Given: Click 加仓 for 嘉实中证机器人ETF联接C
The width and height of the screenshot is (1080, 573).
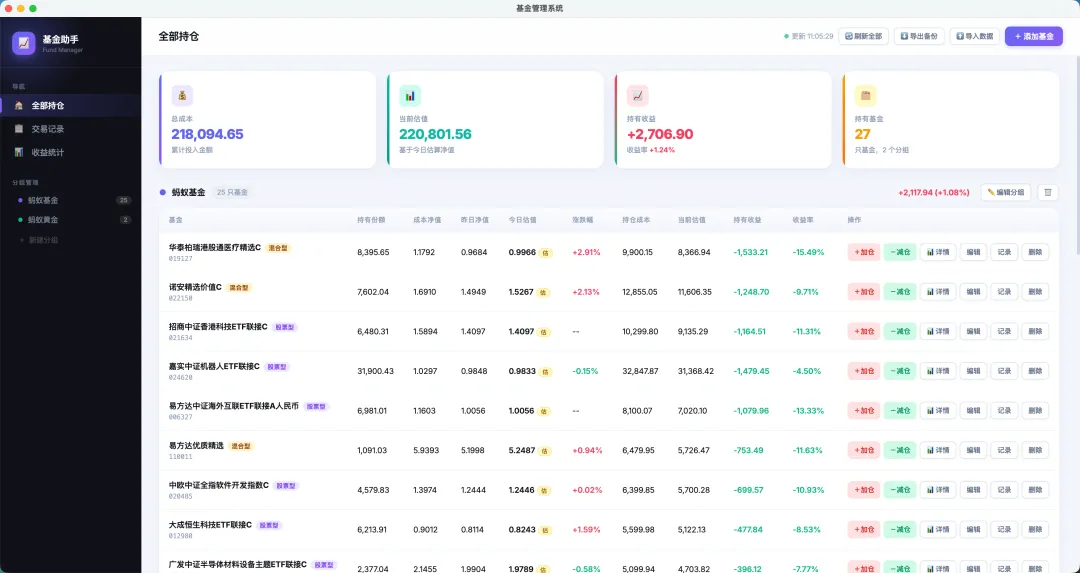Looking at the screenshot, I should 864,371.
